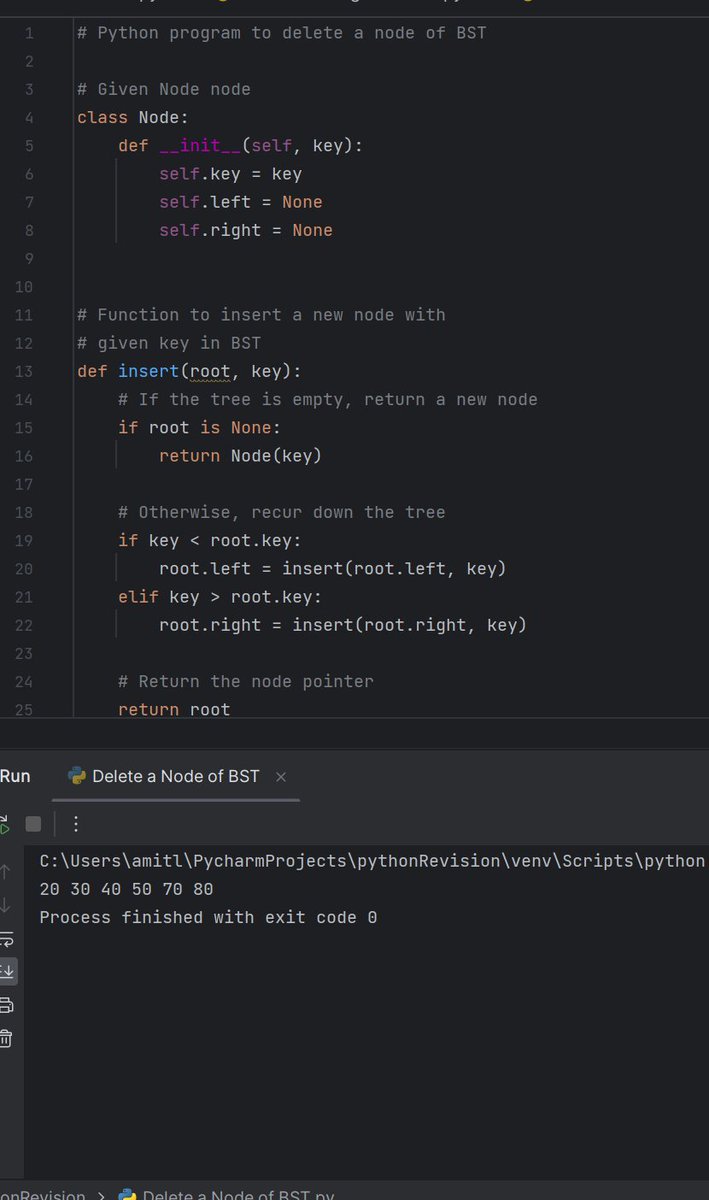Click the comment Python program to delete a node
Viewport: 709px width, 1200px height.
[282, 33]
